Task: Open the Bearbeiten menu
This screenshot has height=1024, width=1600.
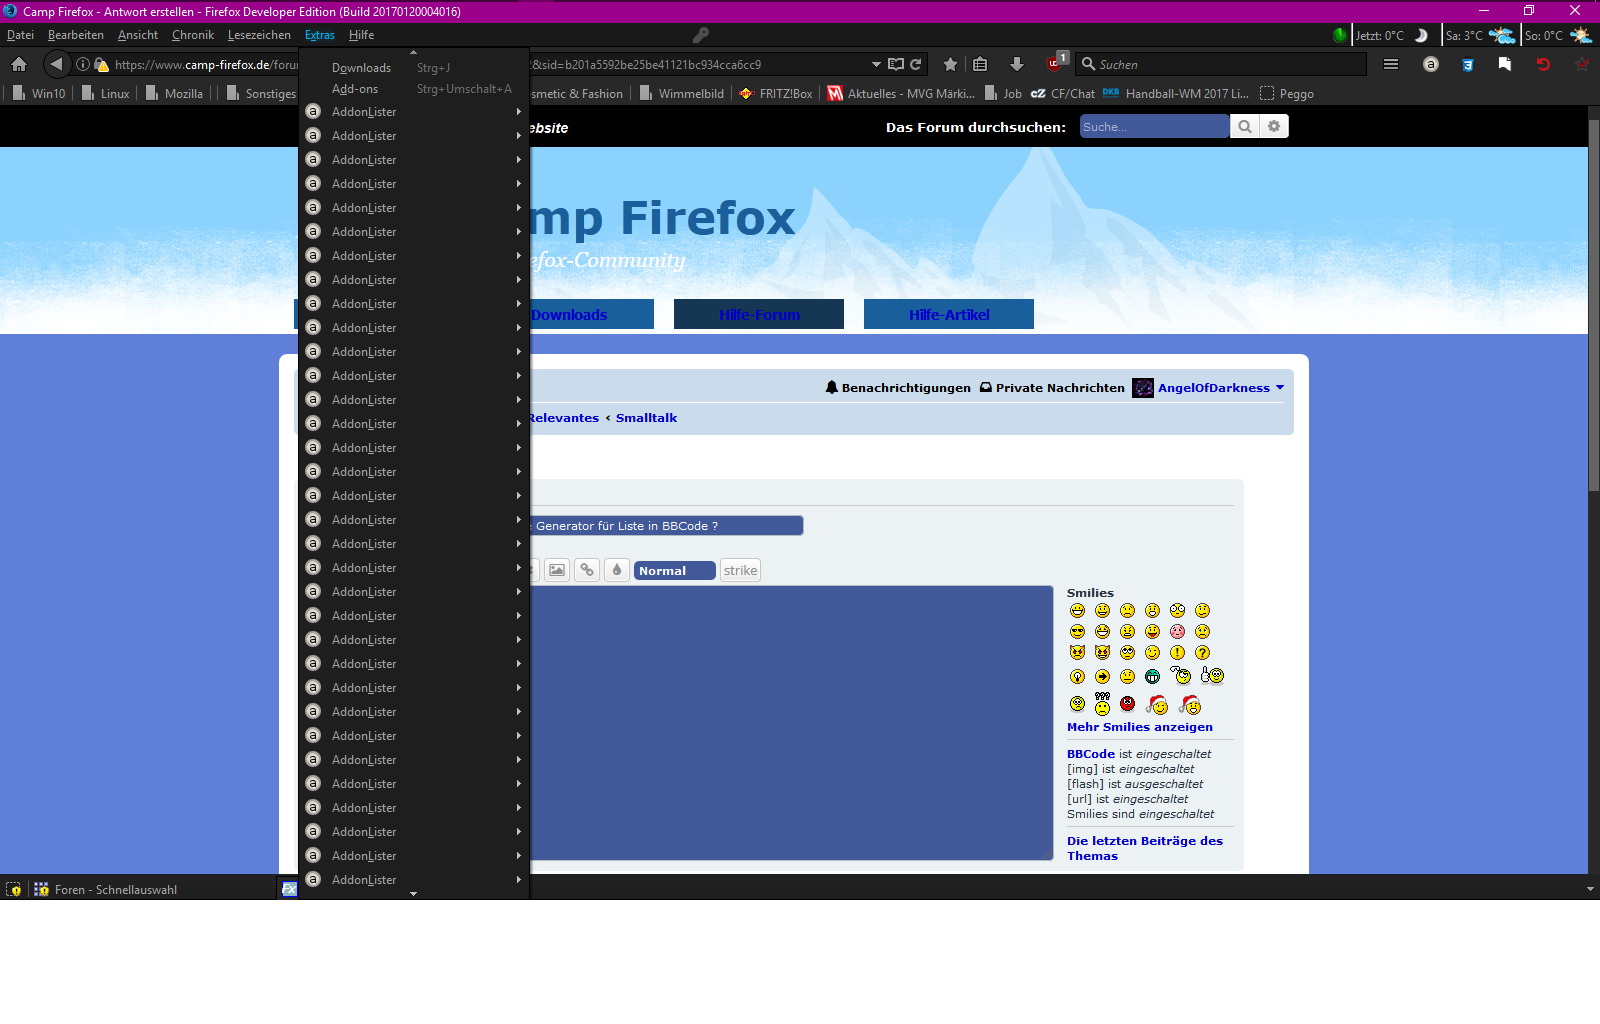Action: coord(76,35)
